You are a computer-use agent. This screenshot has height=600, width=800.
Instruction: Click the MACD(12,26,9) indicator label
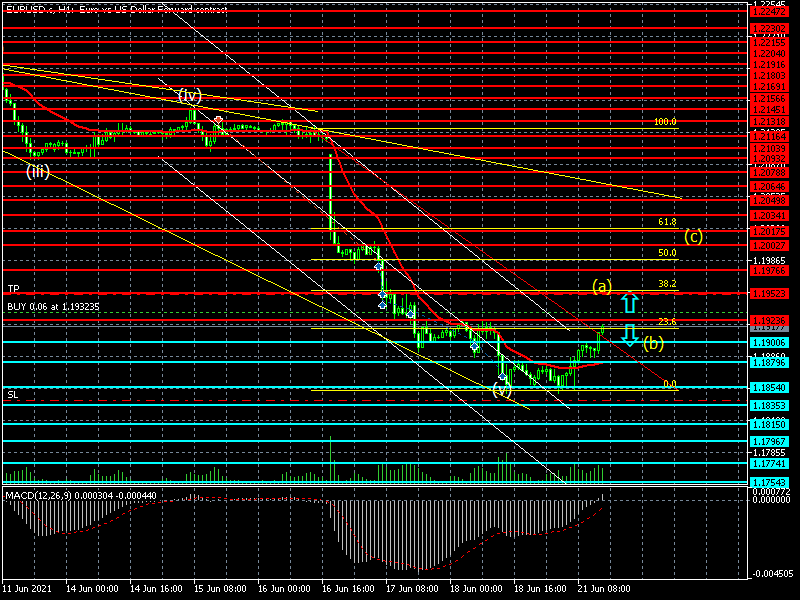[x=81, y=495]
